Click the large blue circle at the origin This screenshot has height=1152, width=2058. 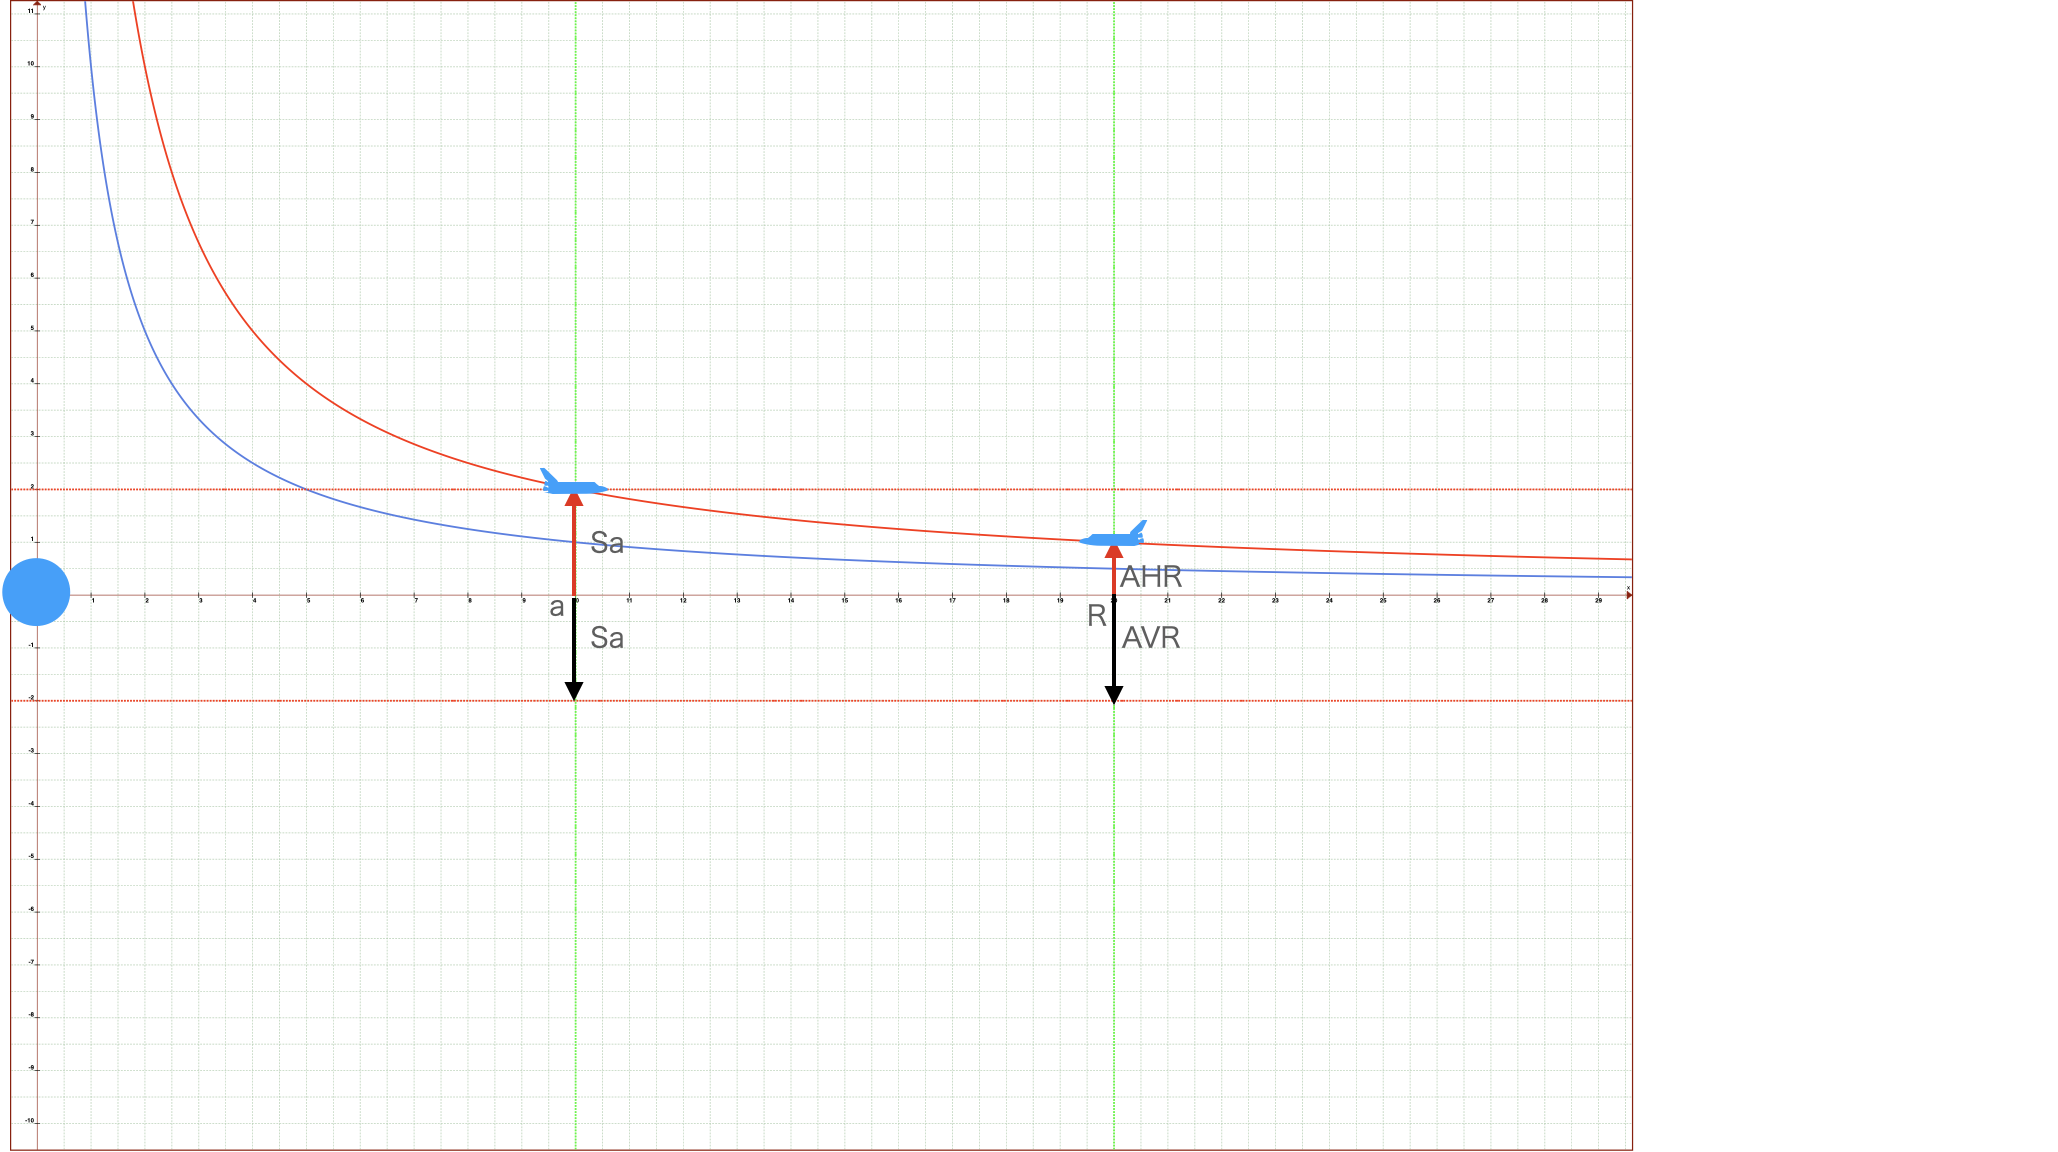[x=36, y=592]
